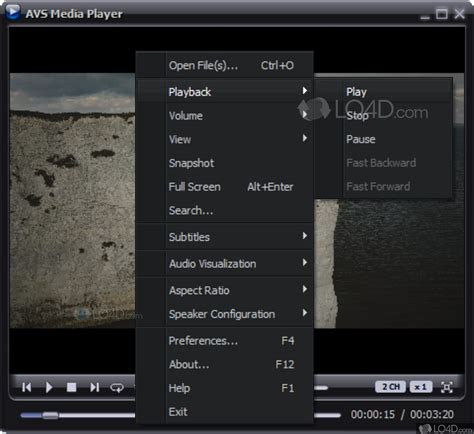
Task: Open Search... from the menu
Action: pyautogui.click(x=224, y=210)
